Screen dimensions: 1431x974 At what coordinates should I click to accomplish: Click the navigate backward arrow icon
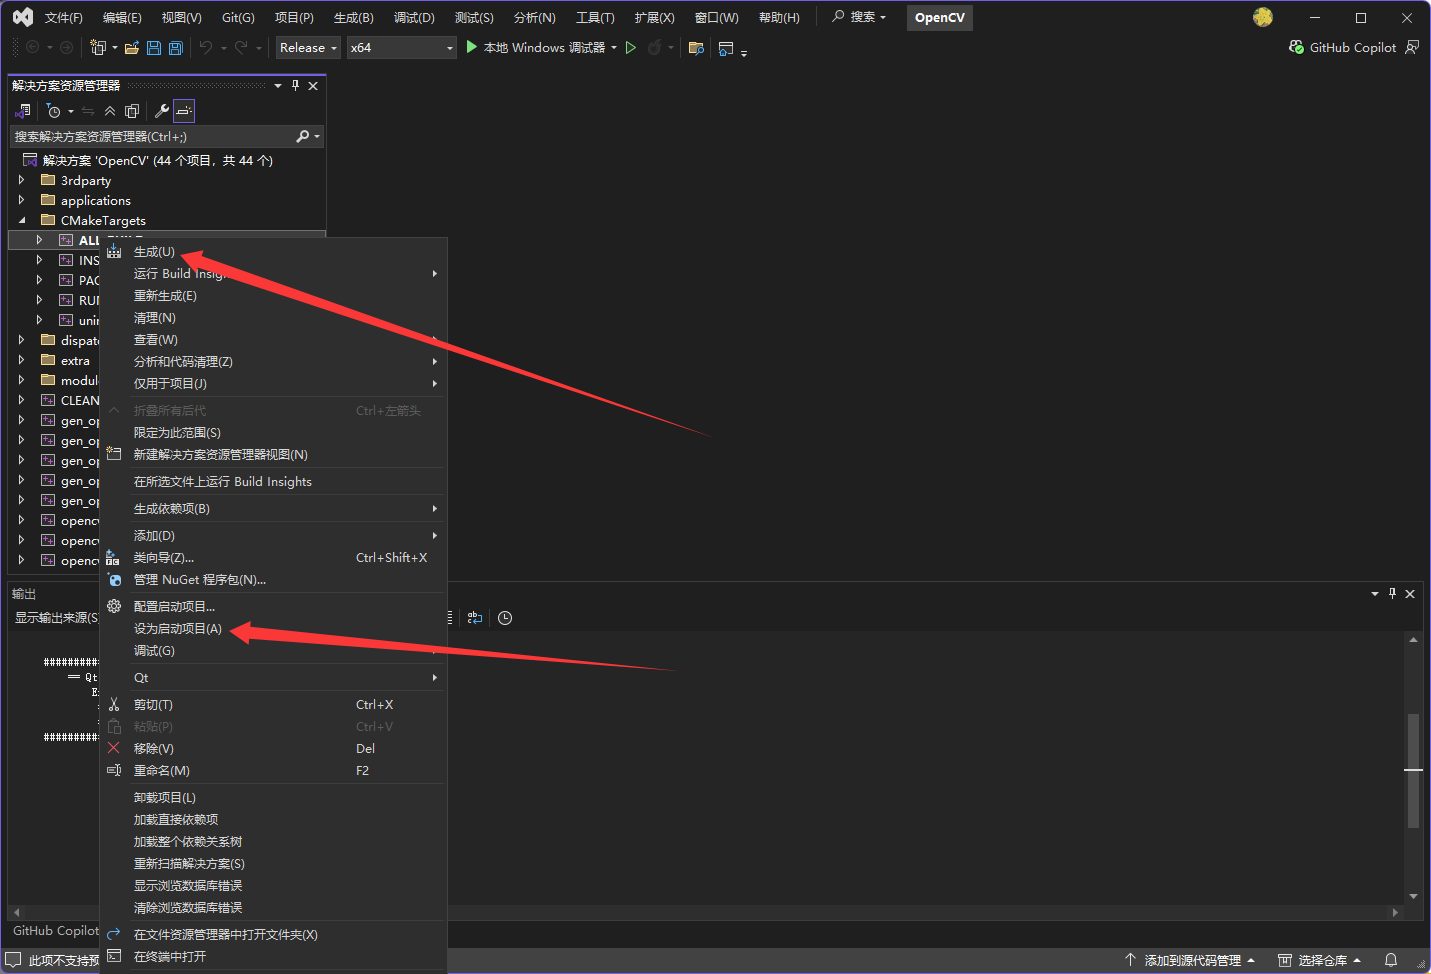click(33, 47)
